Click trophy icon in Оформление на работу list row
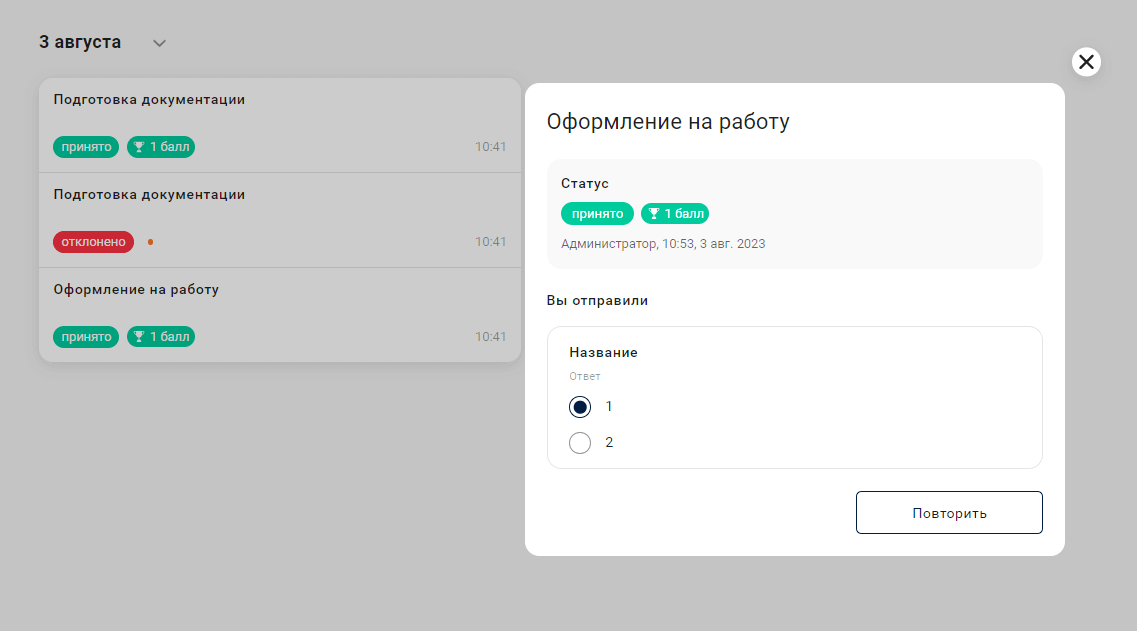This screenshot has height=631, width=1137. [140, 337]
